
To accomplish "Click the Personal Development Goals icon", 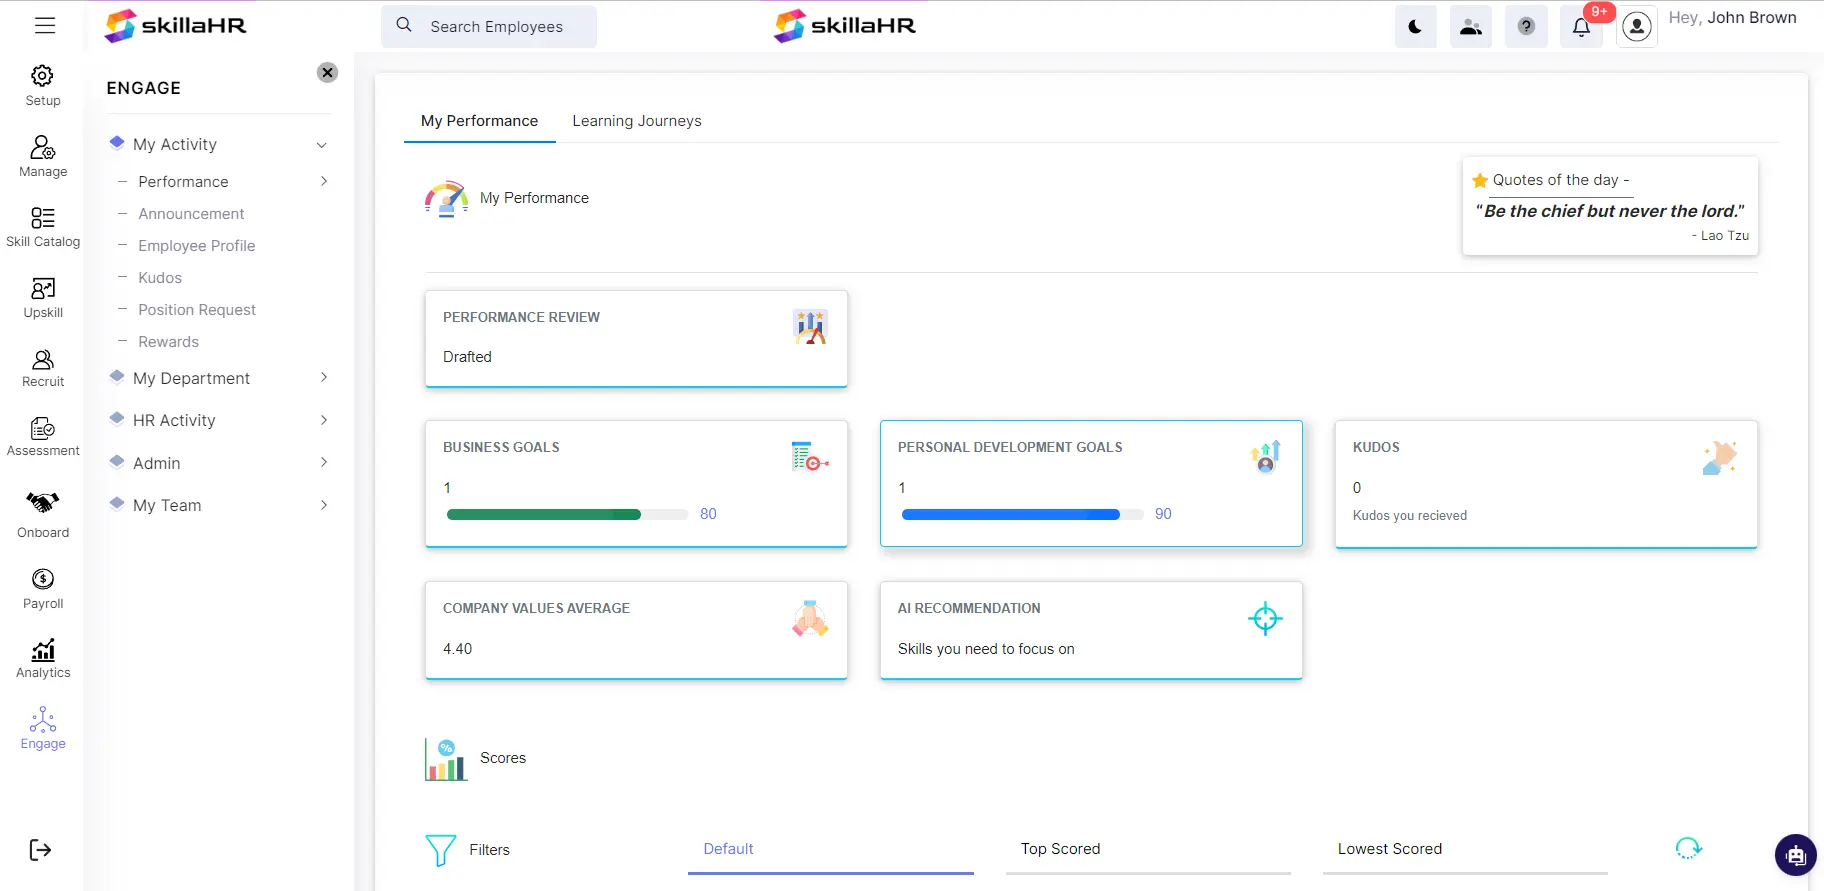I will point(1265,457).
